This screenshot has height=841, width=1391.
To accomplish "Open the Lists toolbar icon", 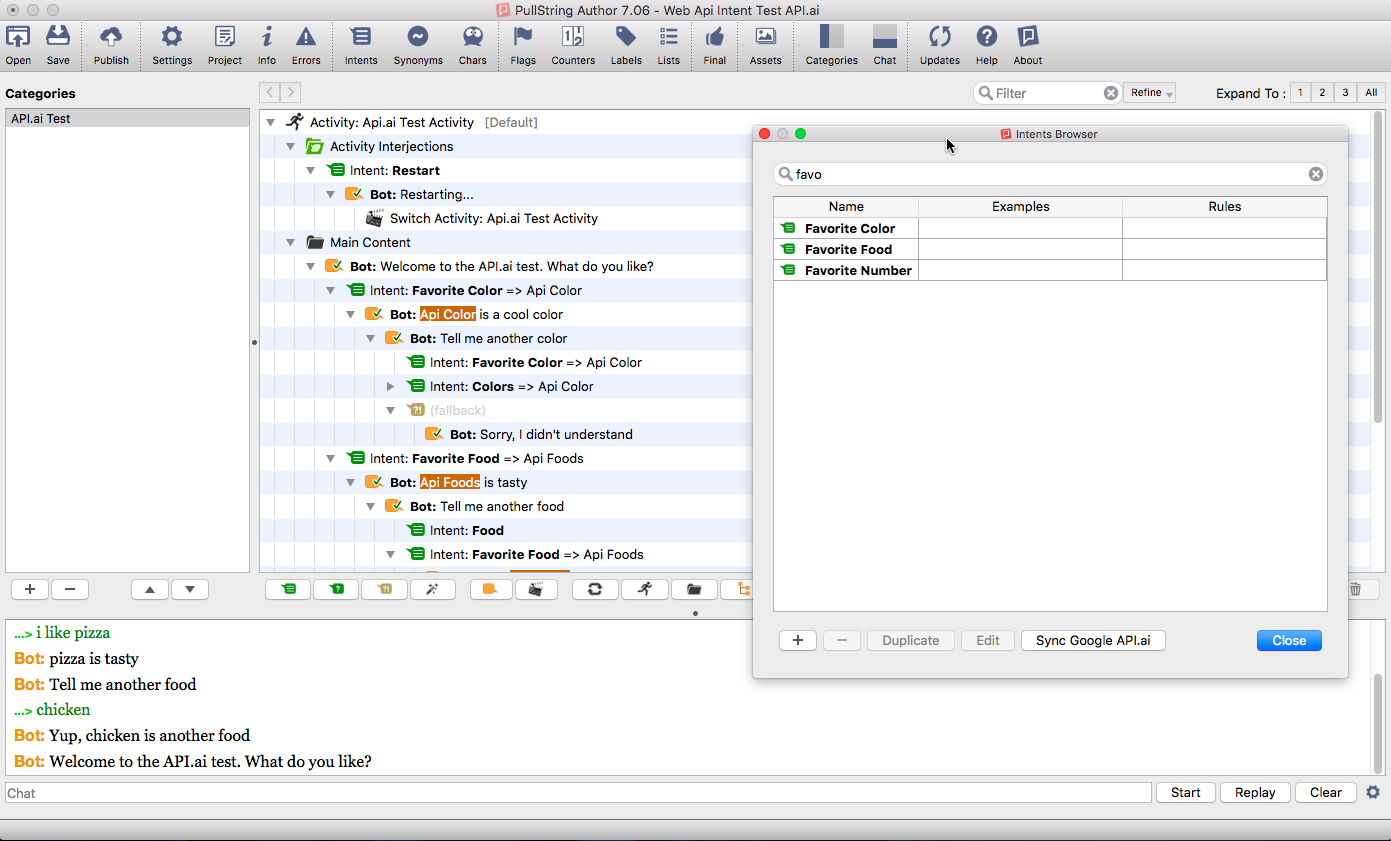I will 669,44.
